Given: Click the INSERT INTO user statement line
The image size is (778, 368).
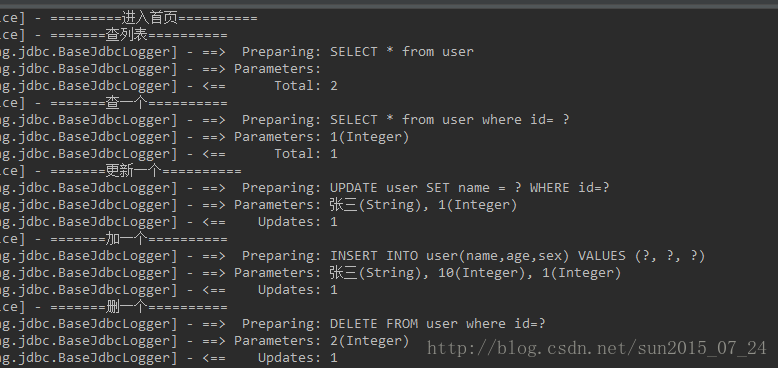Looking at the screenshot, I should [x=352, y=255].
